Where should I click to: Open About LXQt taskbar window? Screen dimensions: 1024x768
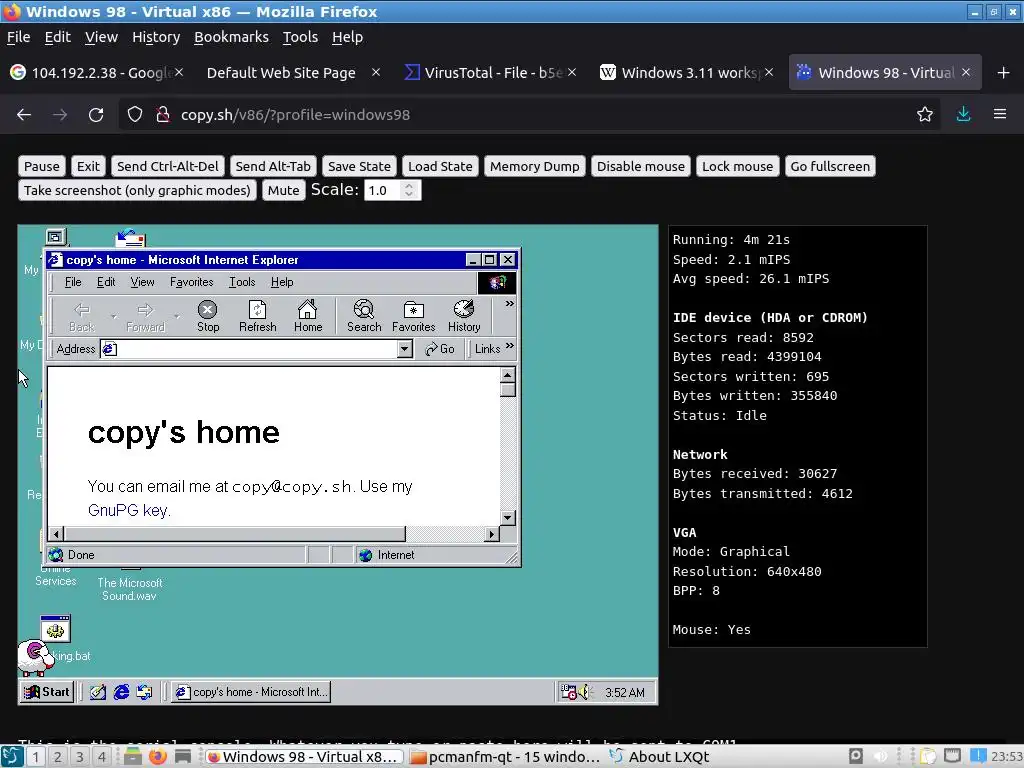pos(660,757)
